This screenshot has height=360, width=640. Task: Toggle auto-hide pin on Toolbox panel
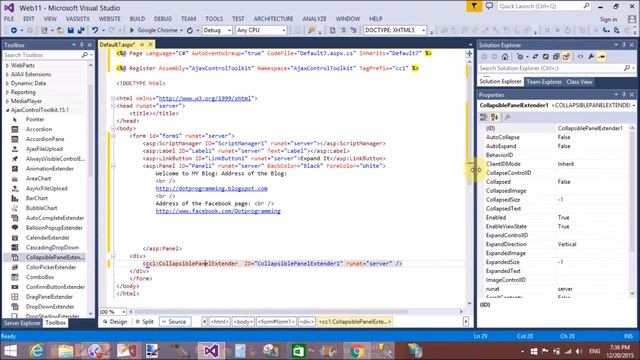(x=82, y=45)
